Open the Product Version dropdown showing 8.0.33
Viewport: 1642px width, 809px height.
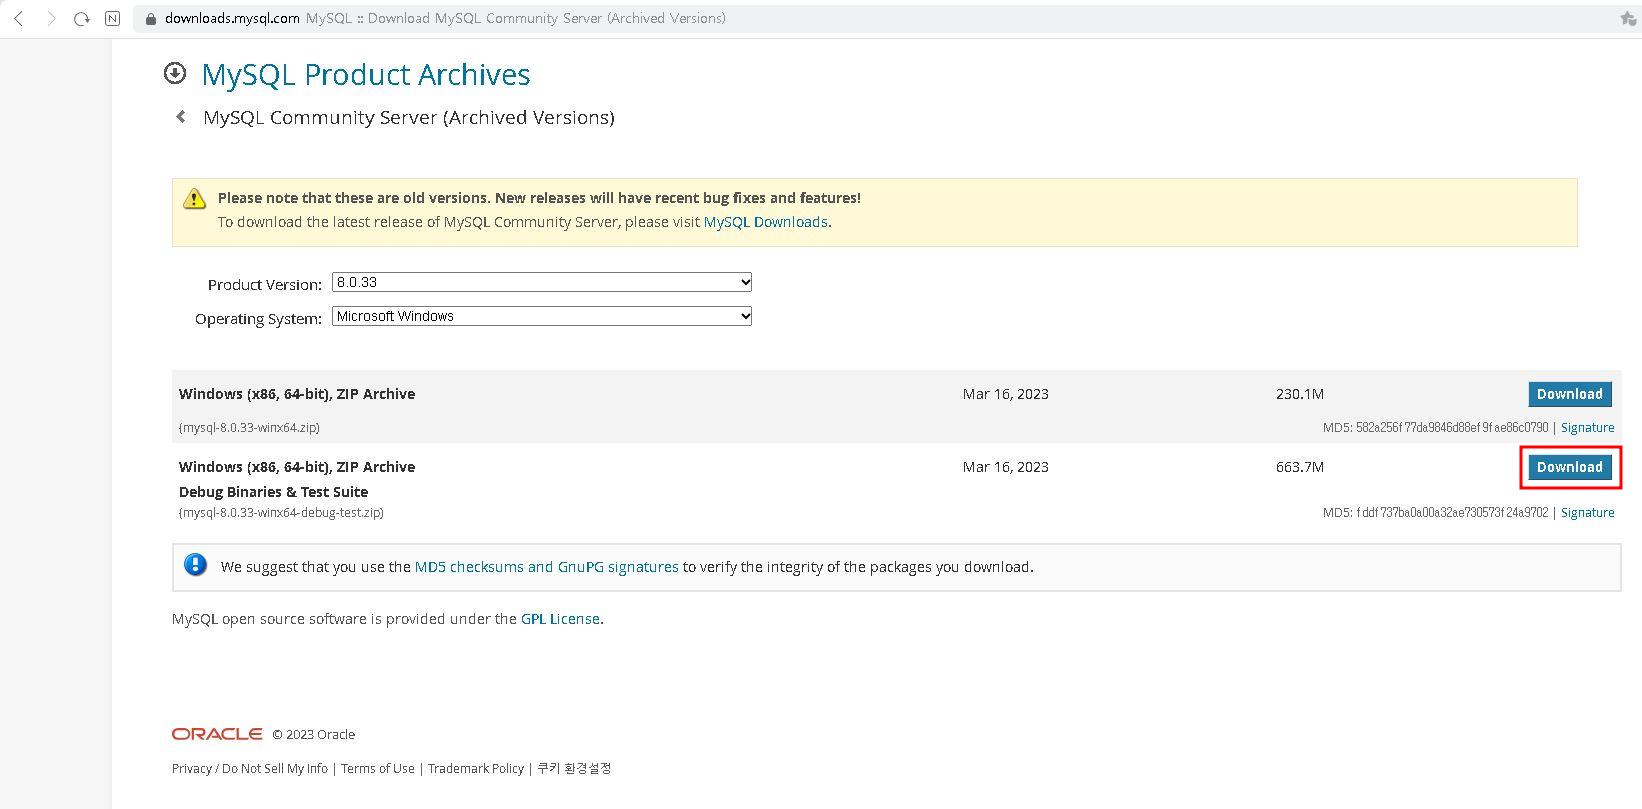pos(542,282)
